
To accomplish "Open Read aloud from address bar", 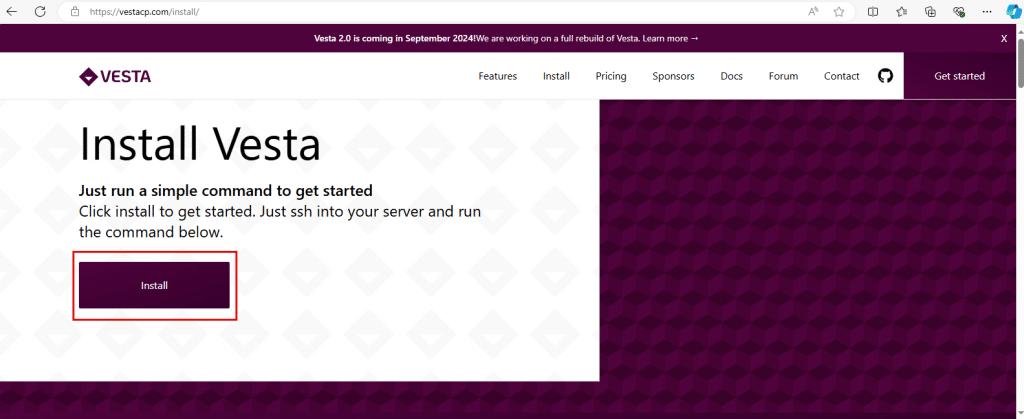I will (813, 12).
